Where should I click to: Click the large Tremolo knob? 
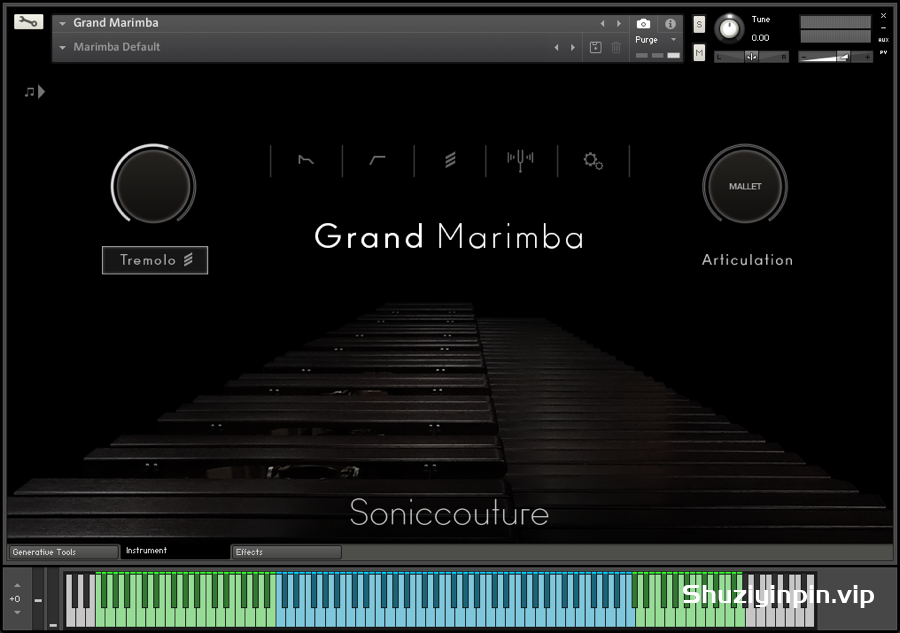(x=153, y=185)
